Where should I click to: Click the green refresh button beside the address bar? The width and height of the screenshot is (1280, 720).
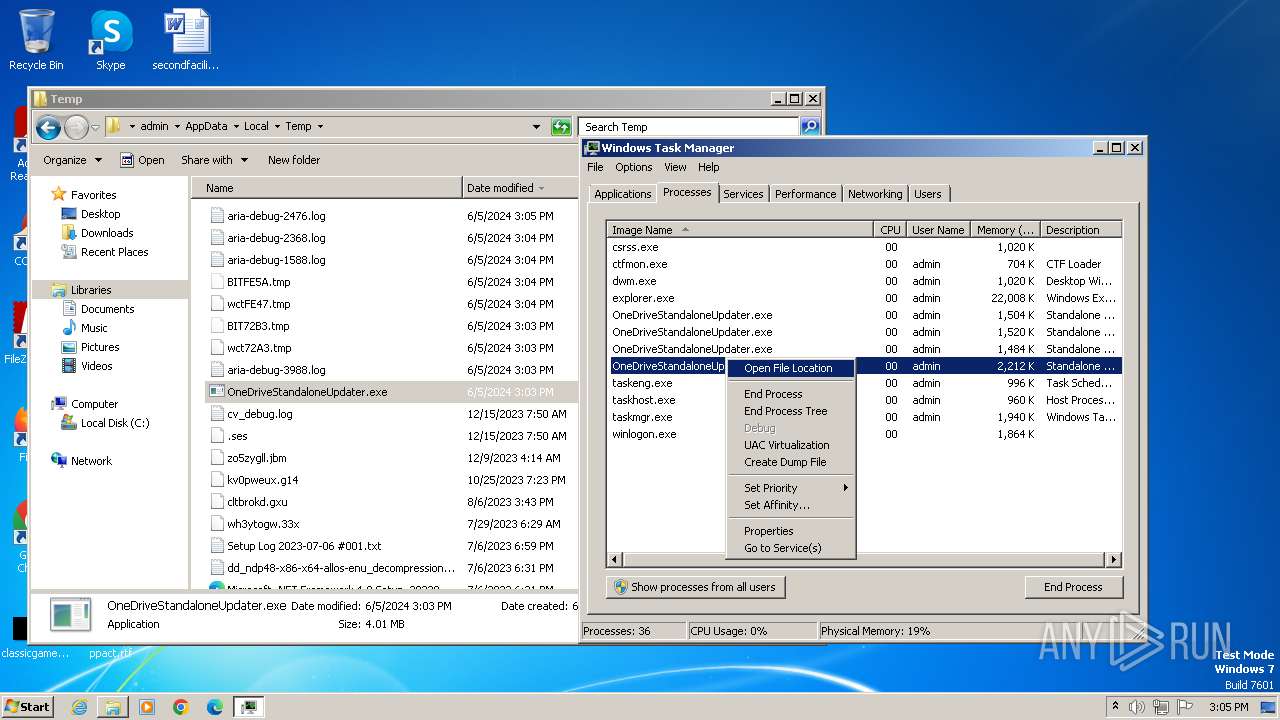(561, 127)
